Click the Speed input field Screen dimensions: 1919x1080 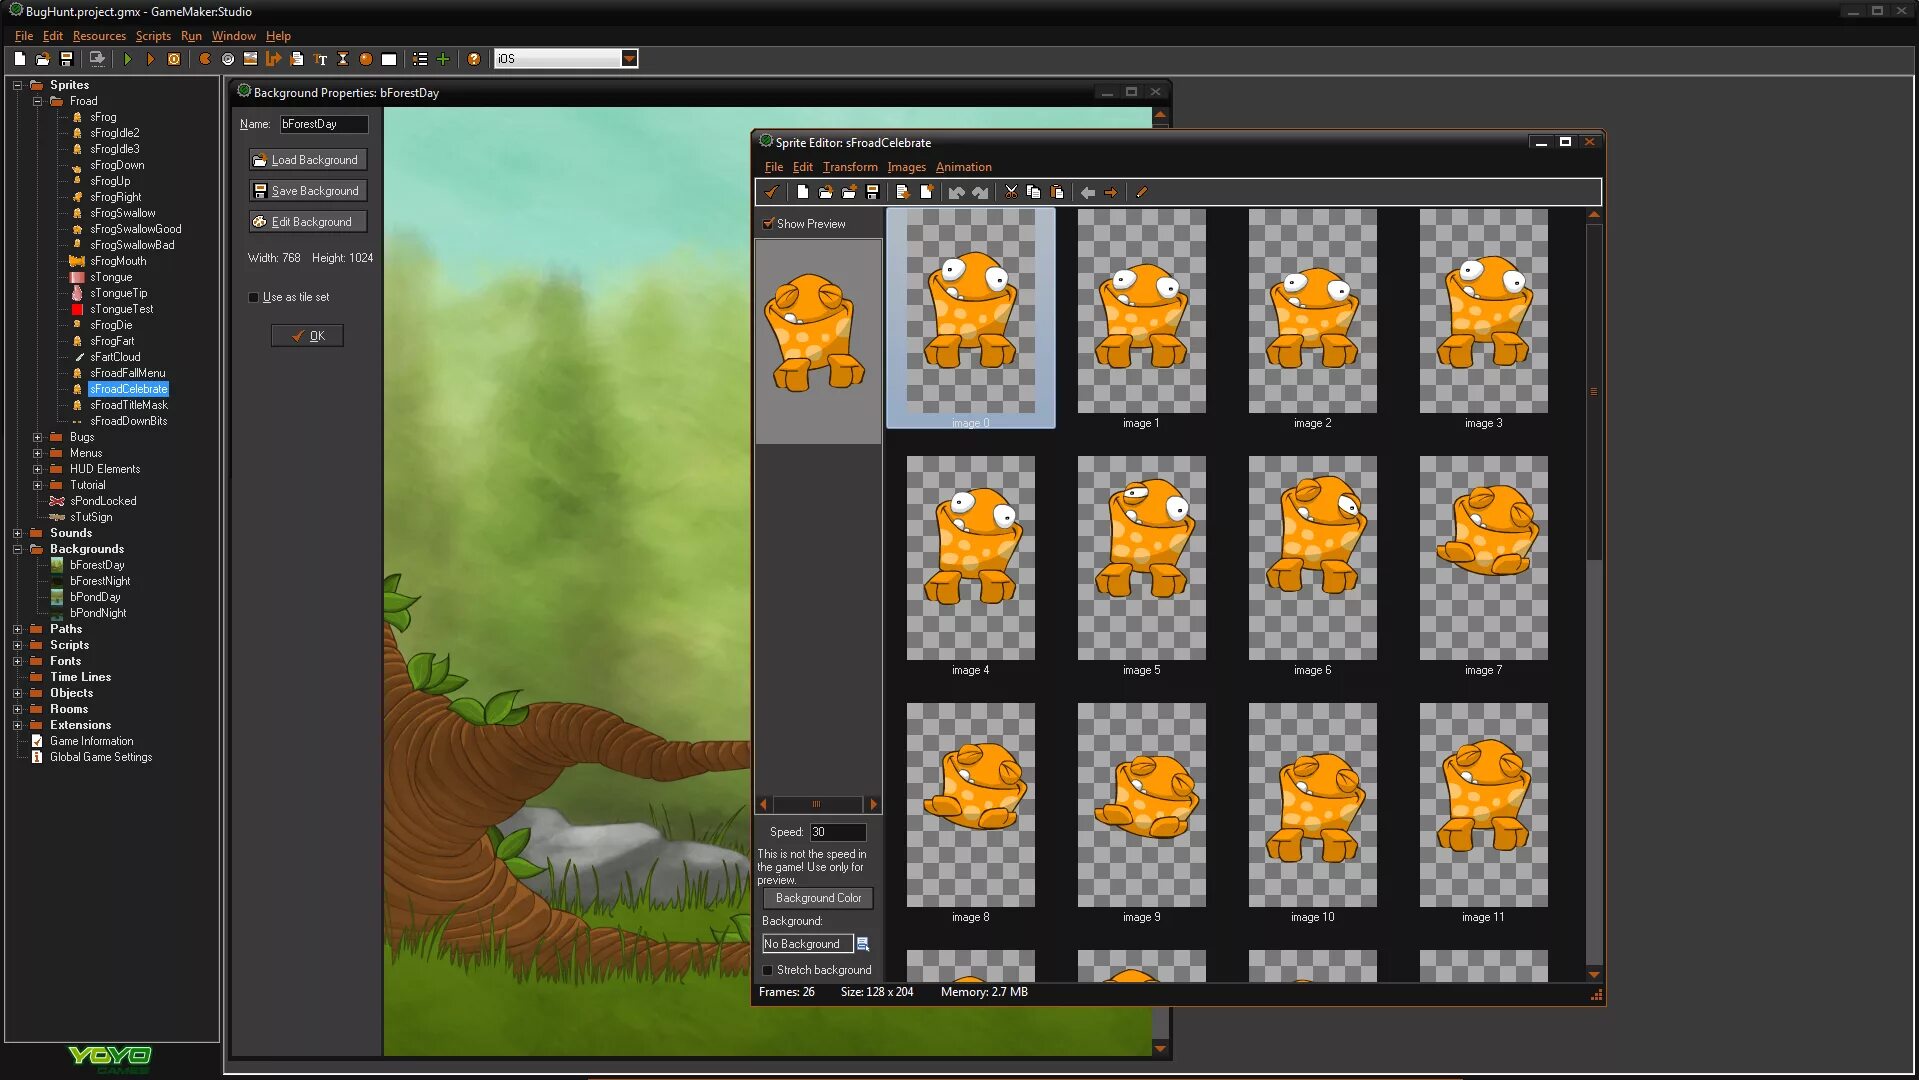coord(837,832)
